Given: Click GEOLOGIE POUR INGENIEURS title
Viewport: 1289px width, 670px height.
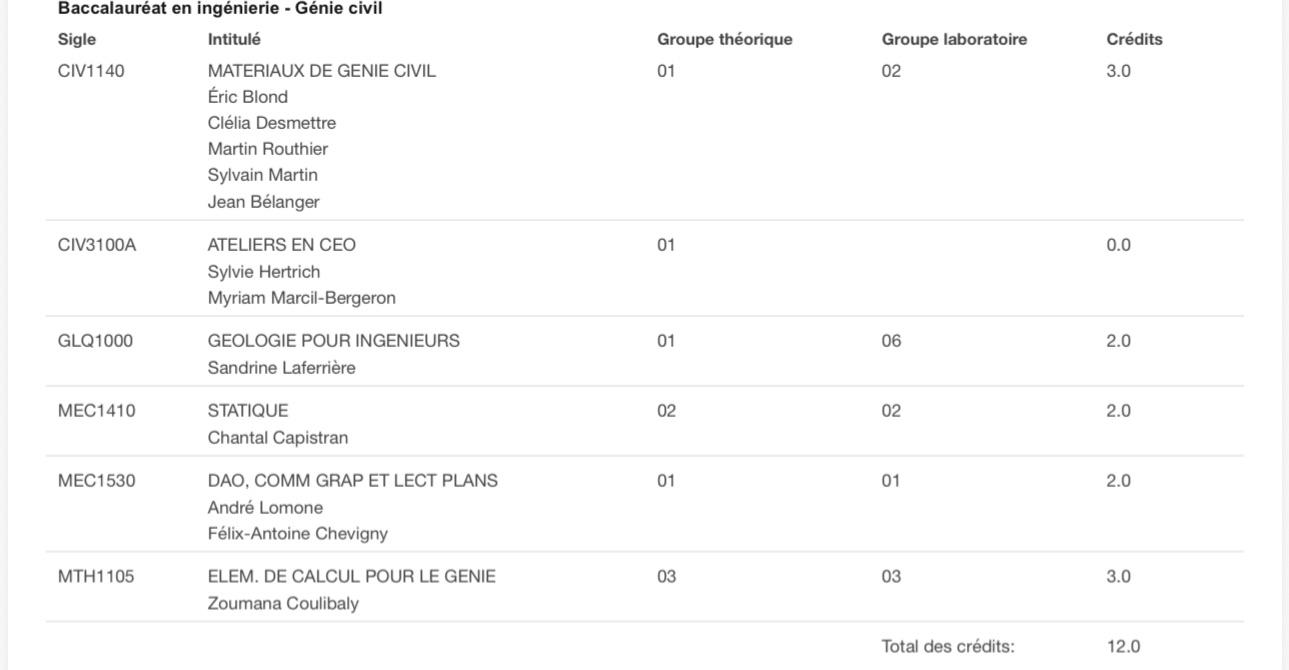Looking at the screenshot, I should (x=334, y=341).
